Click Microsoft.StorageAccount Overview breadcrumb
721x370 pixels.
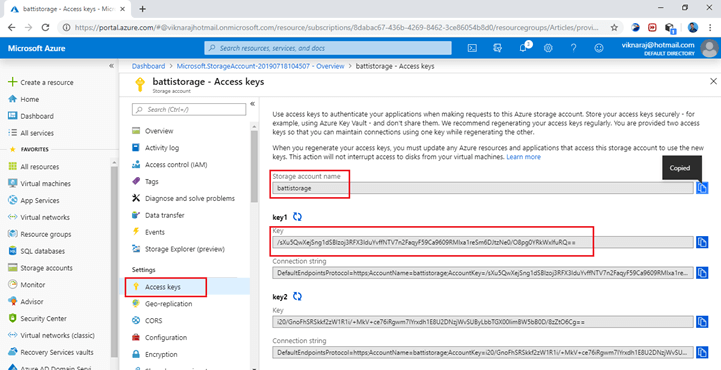click(260, 66)
